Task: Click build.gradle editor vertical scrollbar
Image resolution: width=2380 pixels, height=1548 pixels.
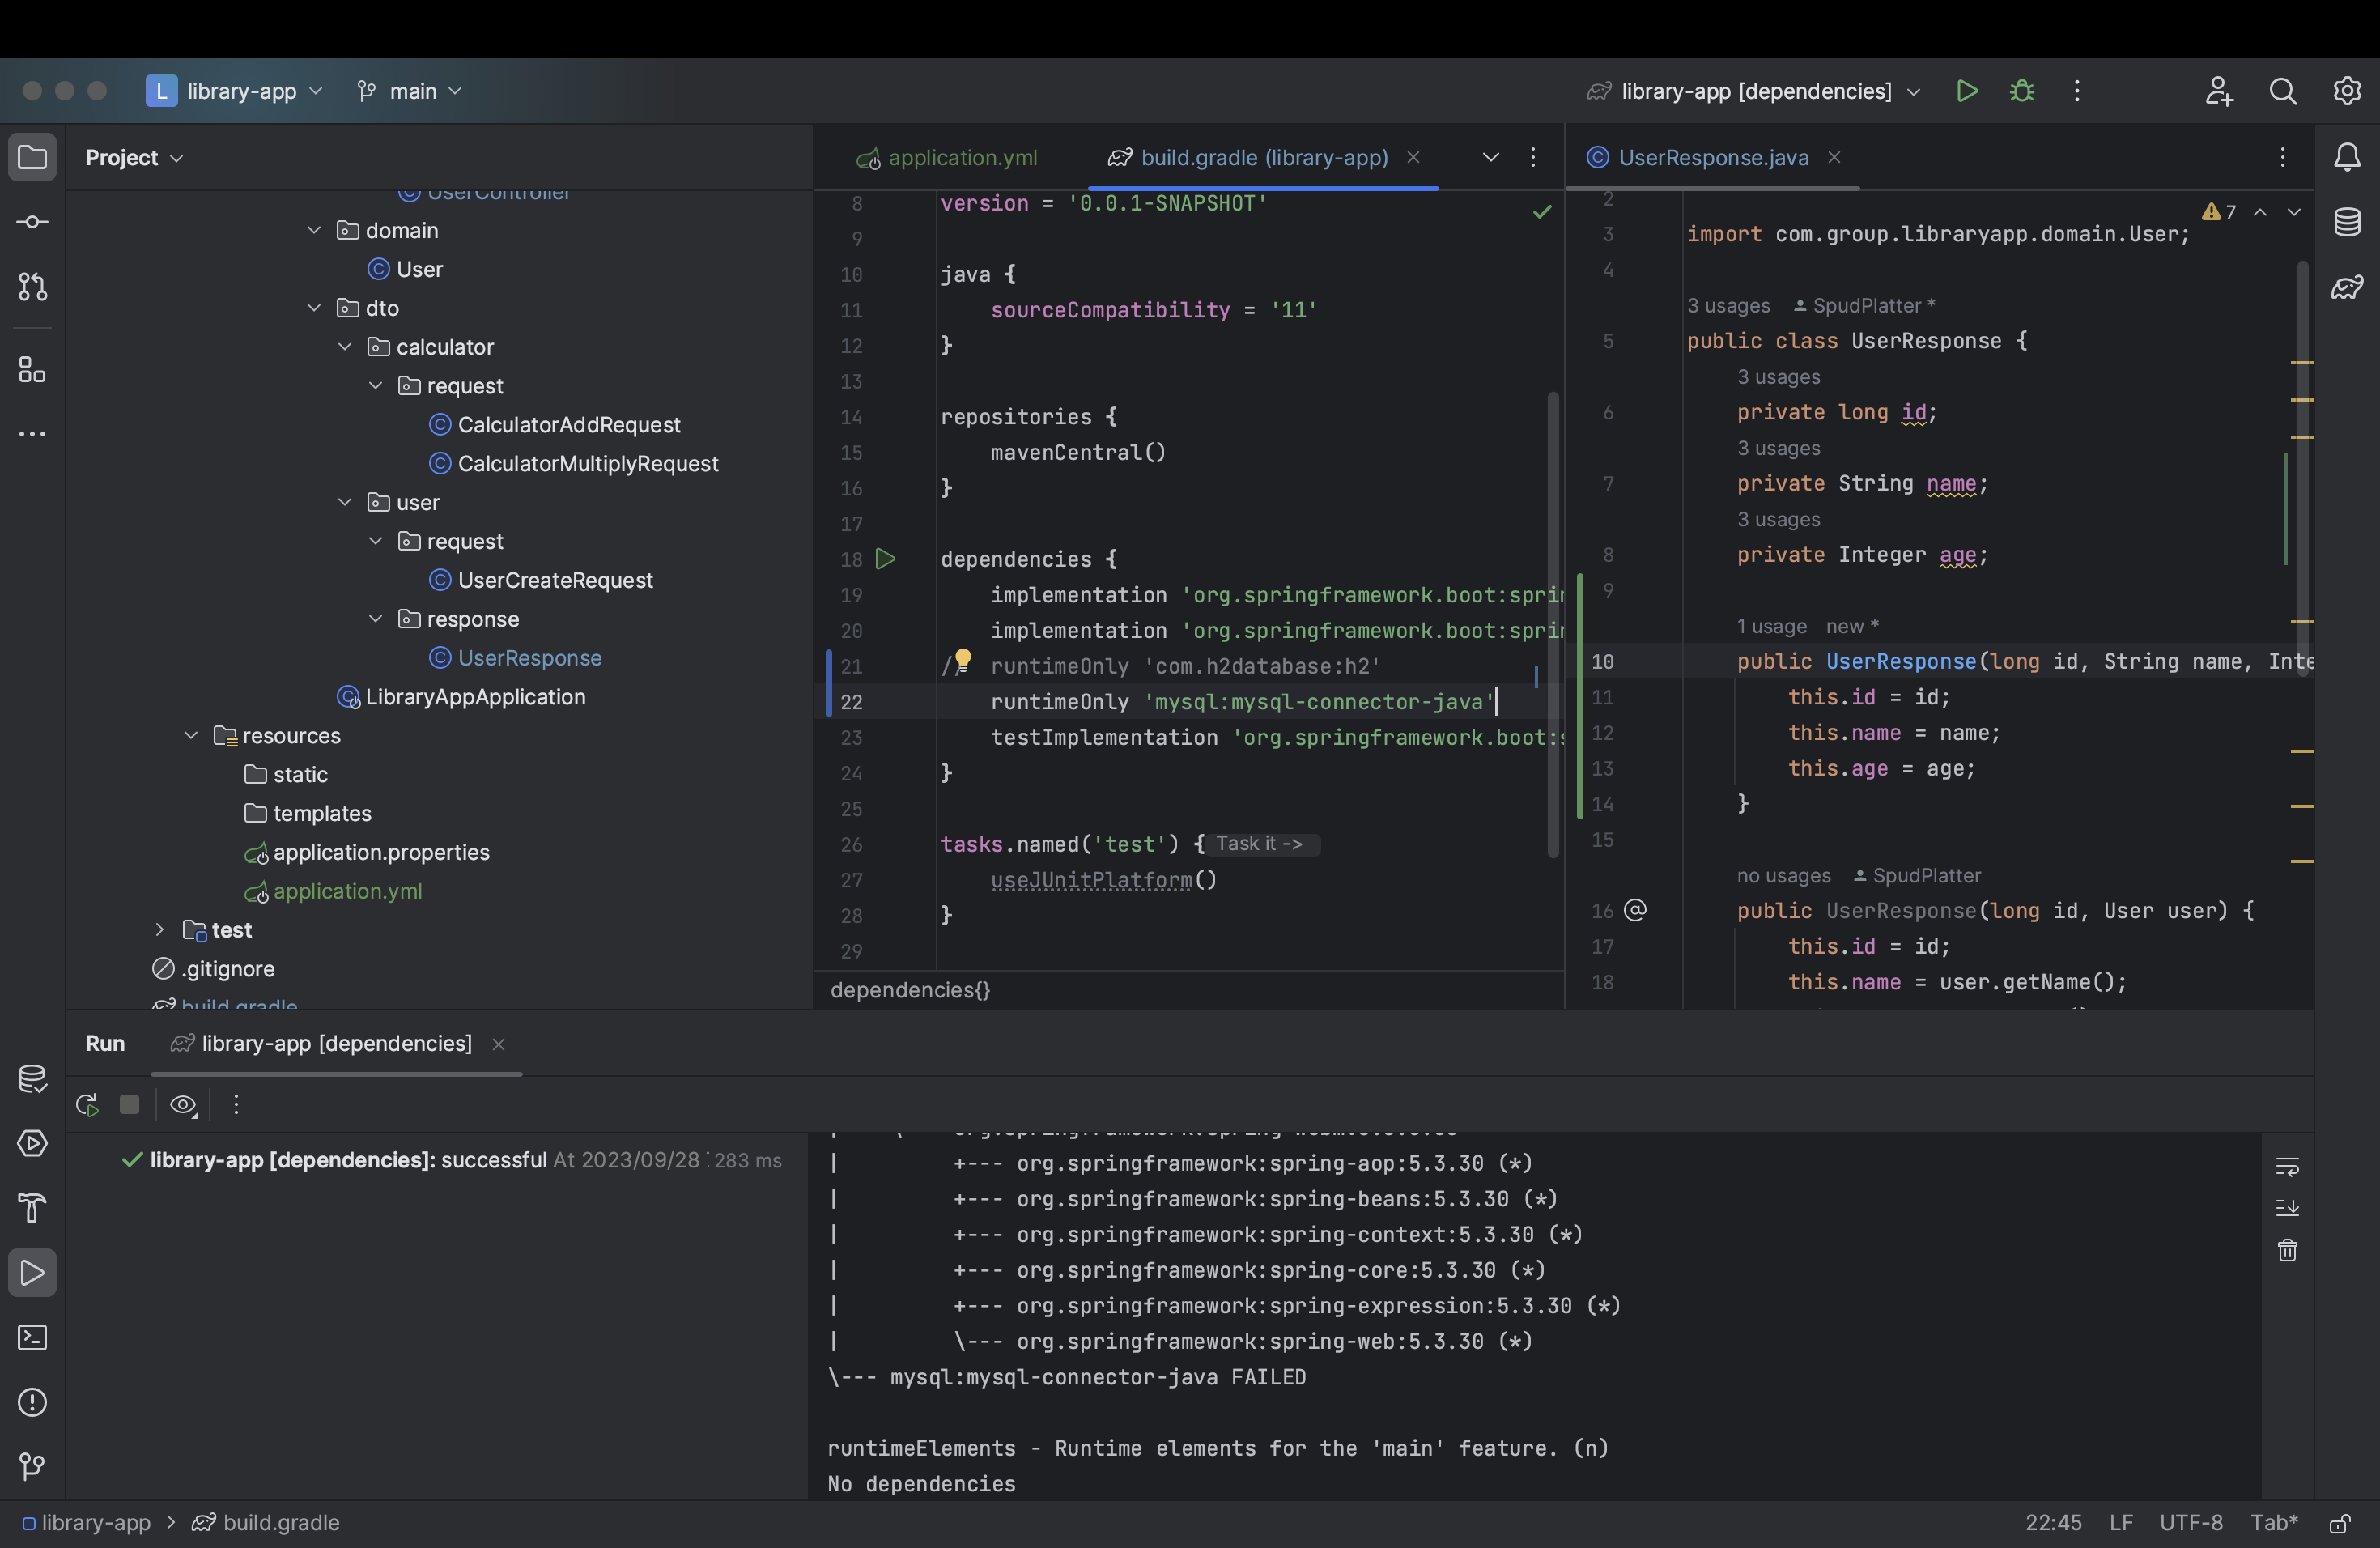Action: pyautogui.click(x=1552, y=625)
